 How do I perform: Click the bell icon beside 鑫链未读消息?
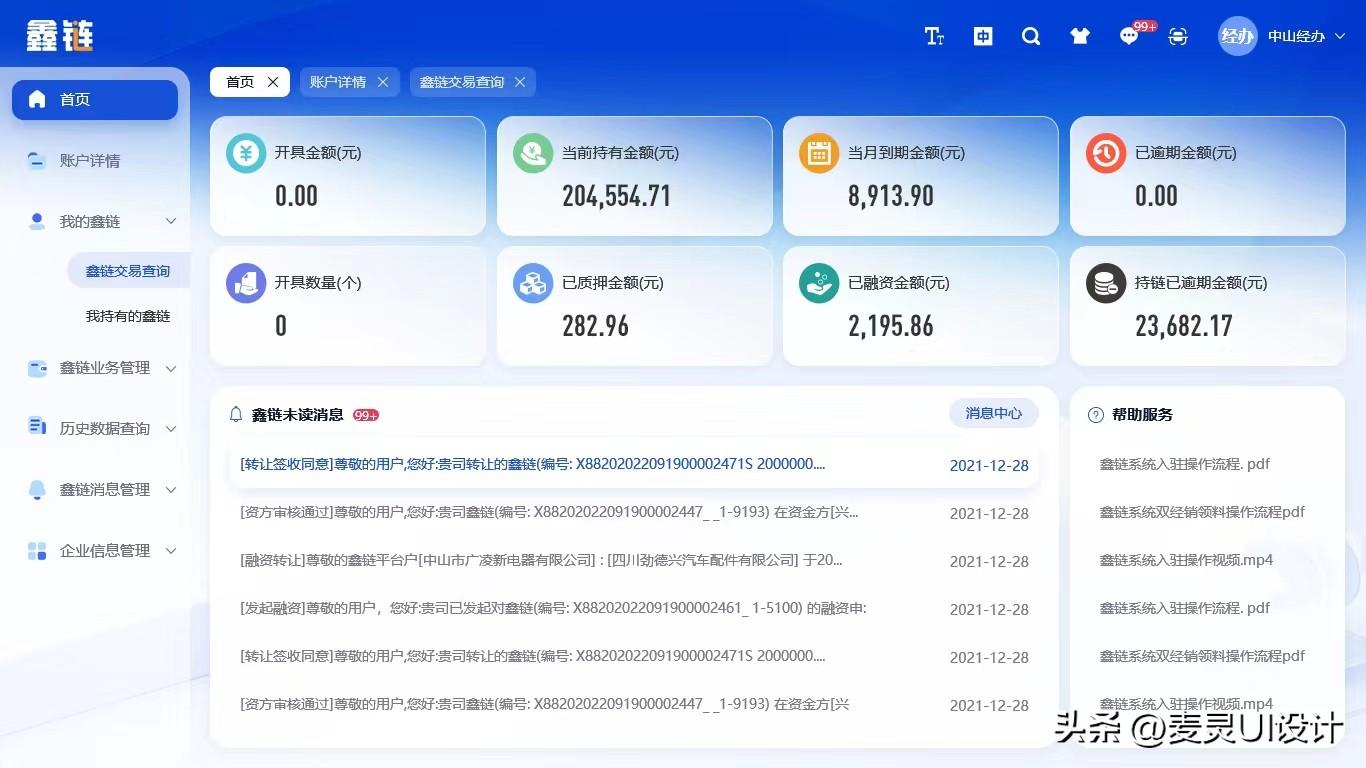(236, 414)
